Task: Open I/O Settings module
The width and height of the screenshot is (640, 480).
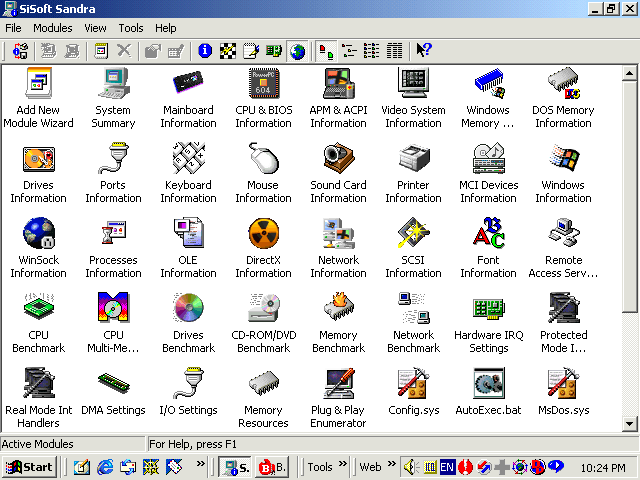Action: (x=188, y=392)
